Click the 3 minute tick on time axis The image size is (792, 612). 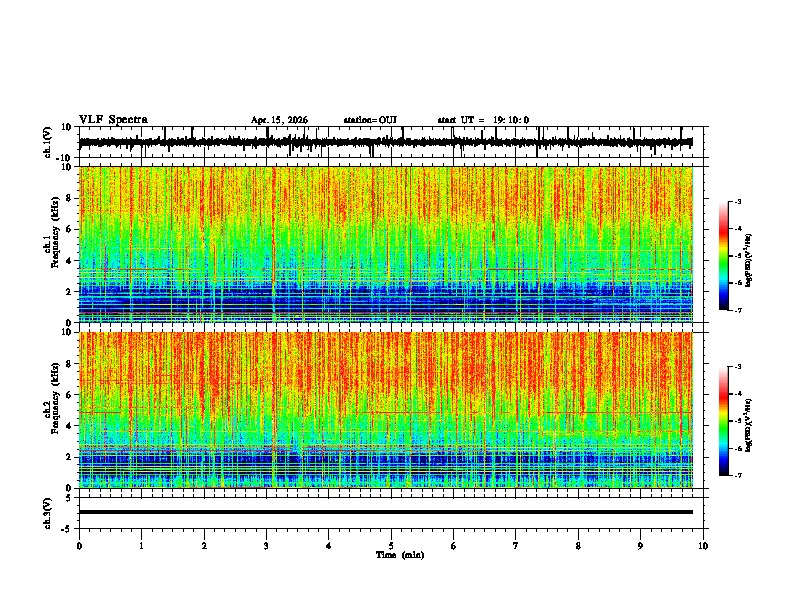click(x=266, y=546)
